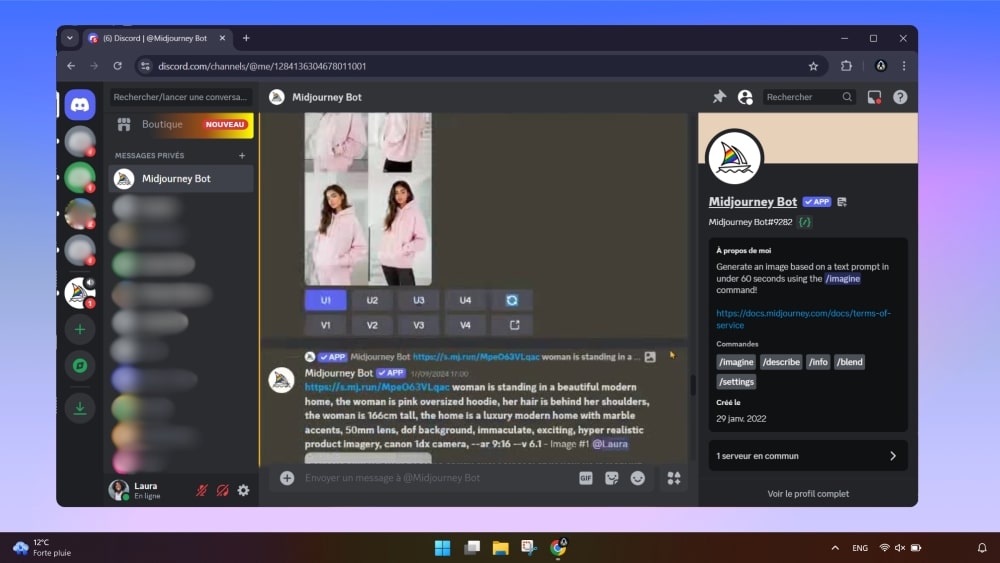Toggle user profile panel icon
This screenshot has height=563, width=1000.
point(745,97)
